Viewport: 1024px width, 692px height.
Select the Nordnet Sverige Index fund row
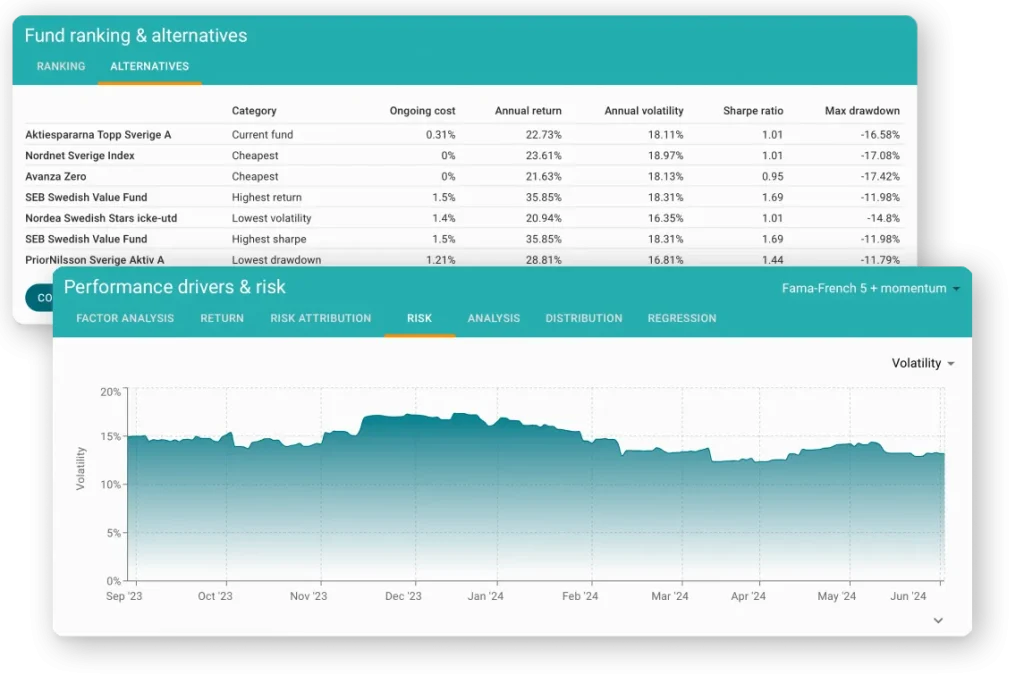[x=80, y=155]
